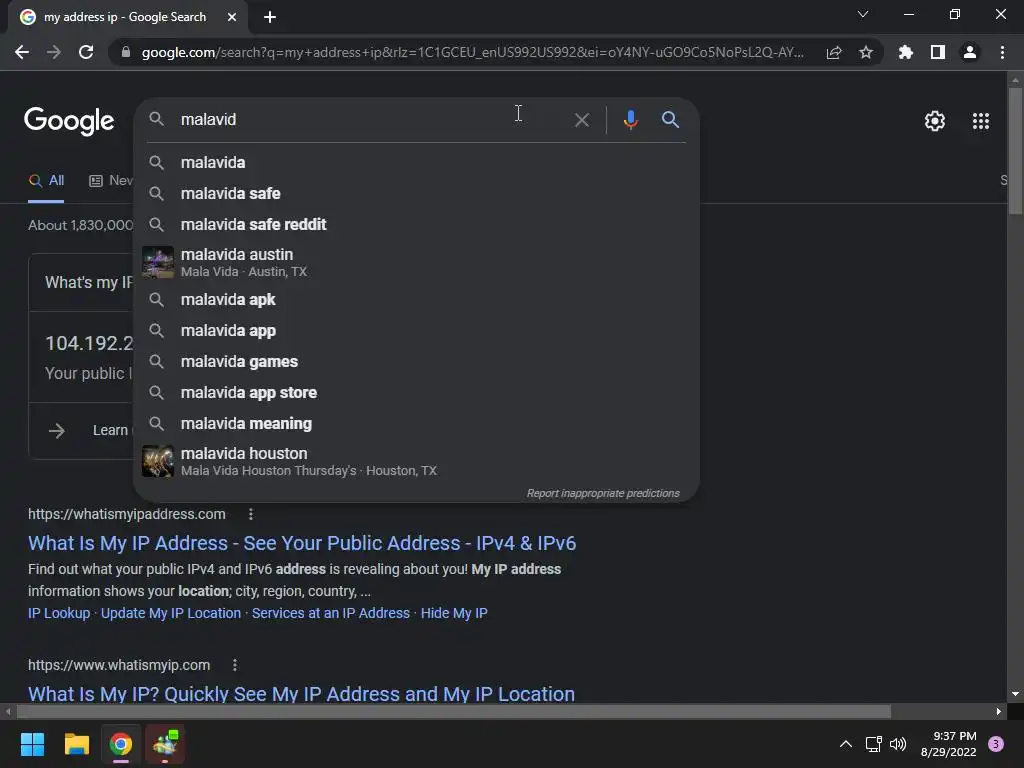Open Chrome's three-dot menu
Image resolution: width=1024 pixels, height=768 pixels.
(x=1002, y=52)
